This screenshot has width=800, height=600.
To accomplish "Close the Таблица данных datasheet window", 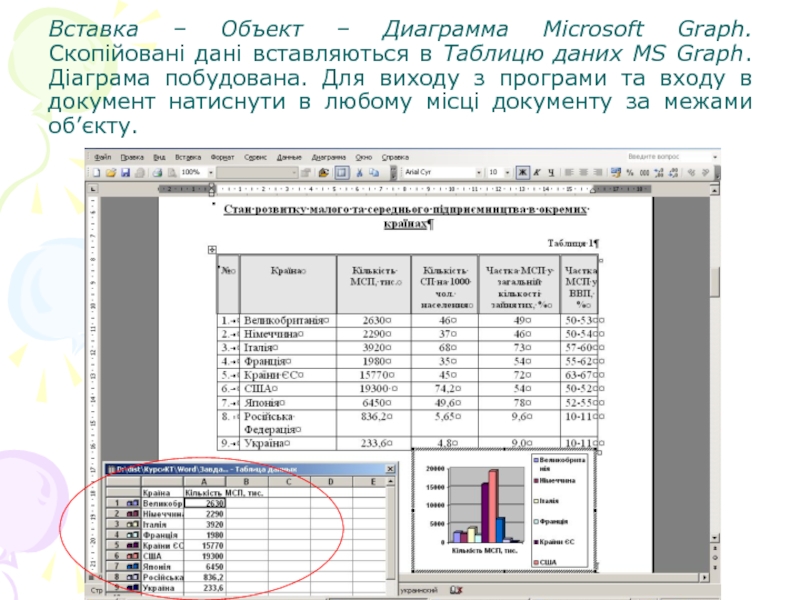I will click(390, 469).
